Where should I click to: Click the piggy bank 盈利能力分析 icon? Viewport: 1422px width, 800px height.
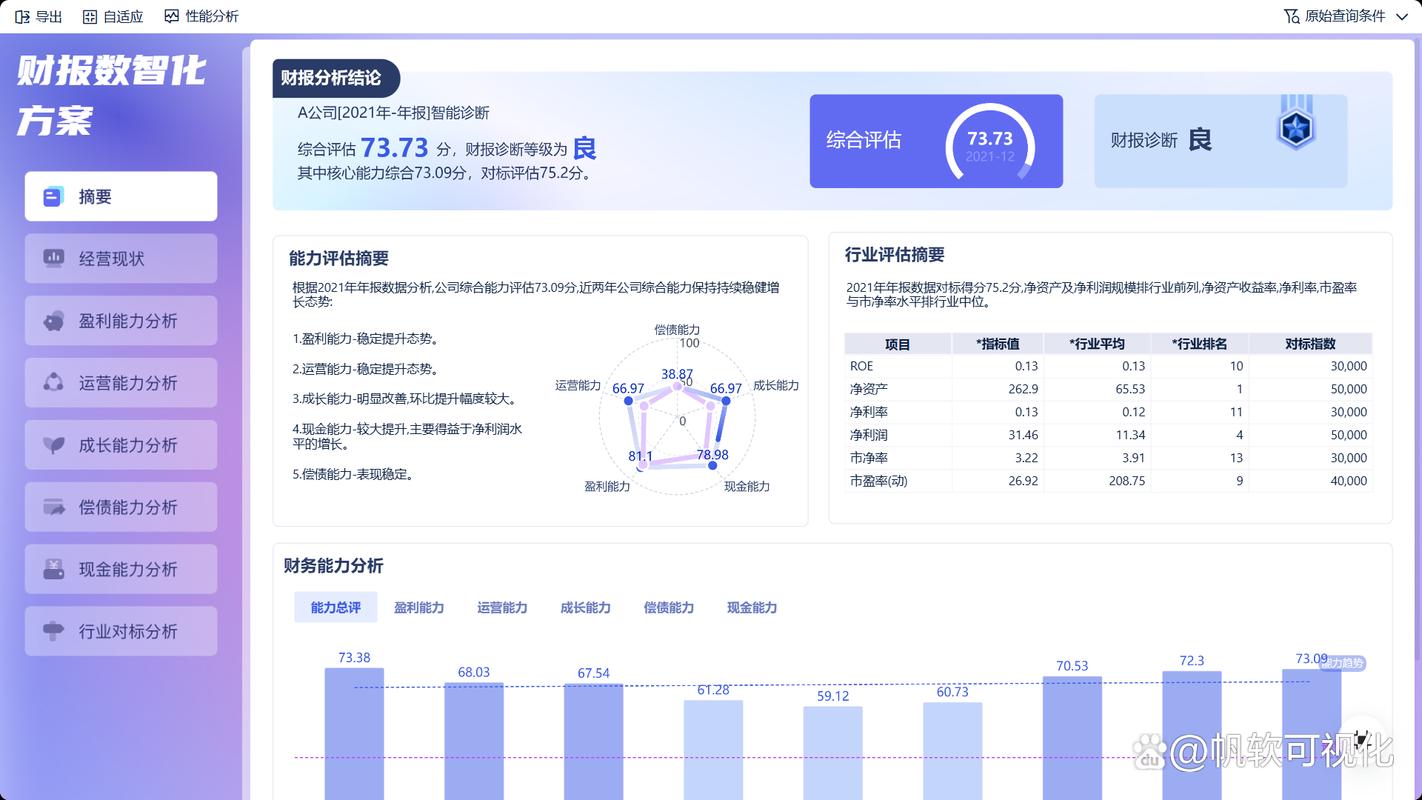pos(54,321)
